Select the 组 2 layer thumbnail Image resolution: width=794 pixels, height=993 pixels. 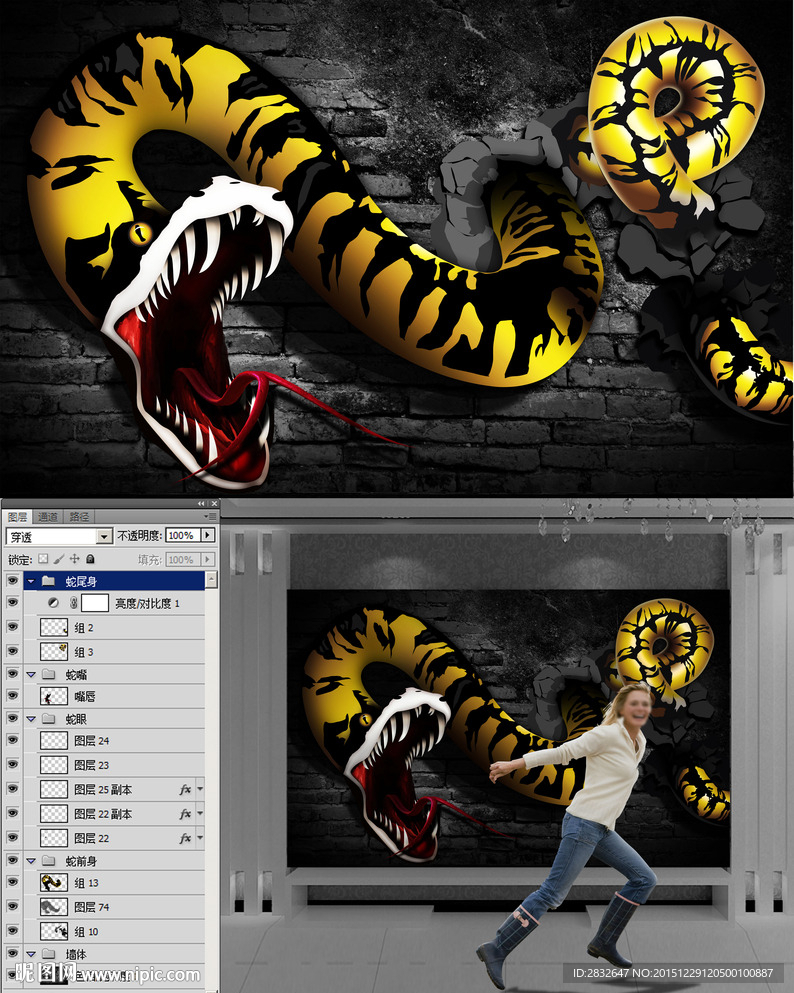click(x=54, y=628)
